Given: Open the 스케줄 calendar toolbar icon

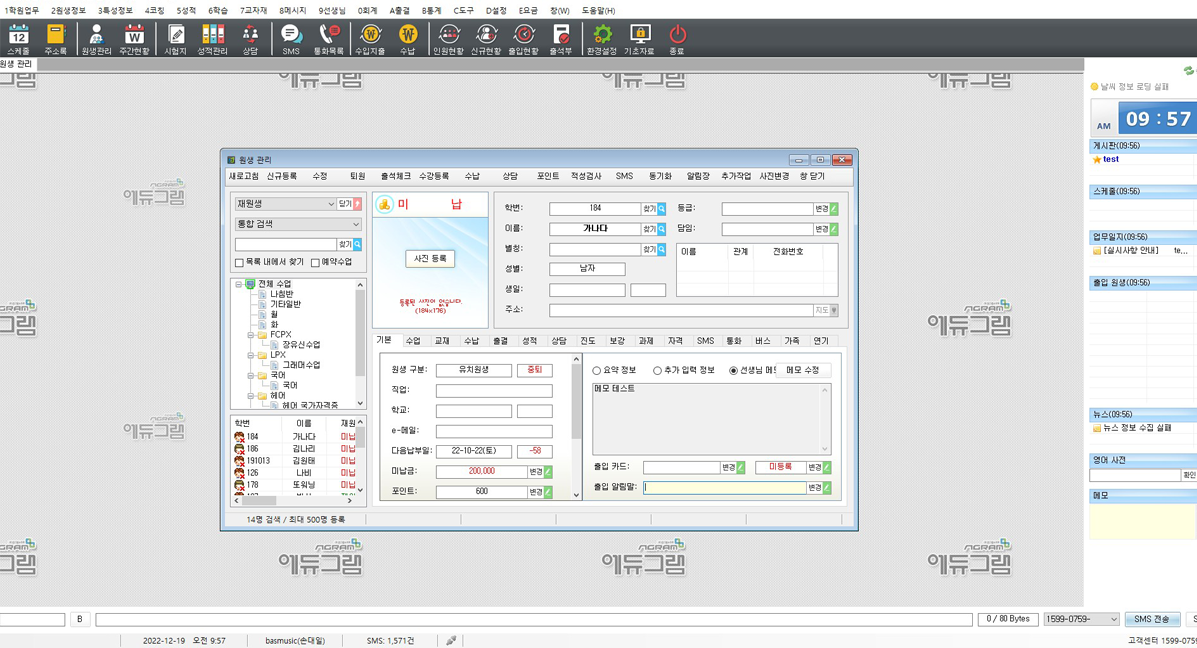Looking at the screenshot, I should (18, 37).
